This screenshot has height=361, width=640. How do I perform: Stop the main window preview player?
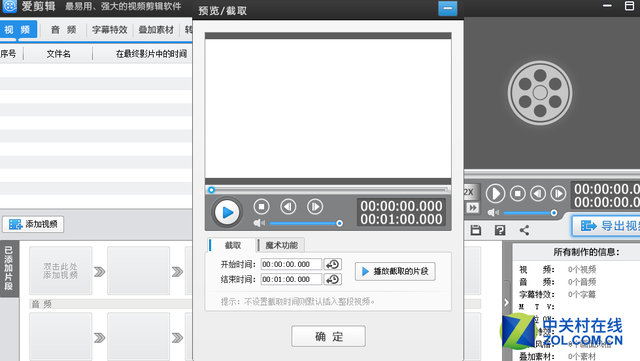pos(518,193)
